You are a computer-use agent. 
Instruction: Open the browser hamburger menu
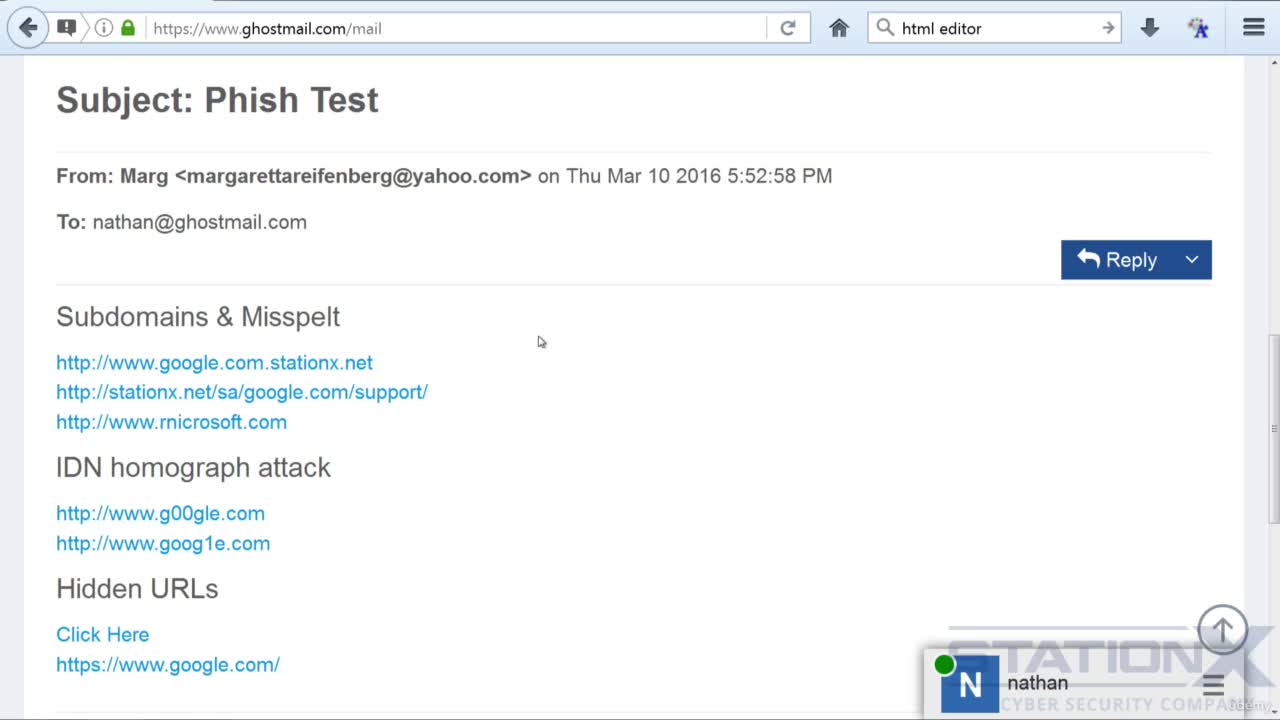point(1254,28)
